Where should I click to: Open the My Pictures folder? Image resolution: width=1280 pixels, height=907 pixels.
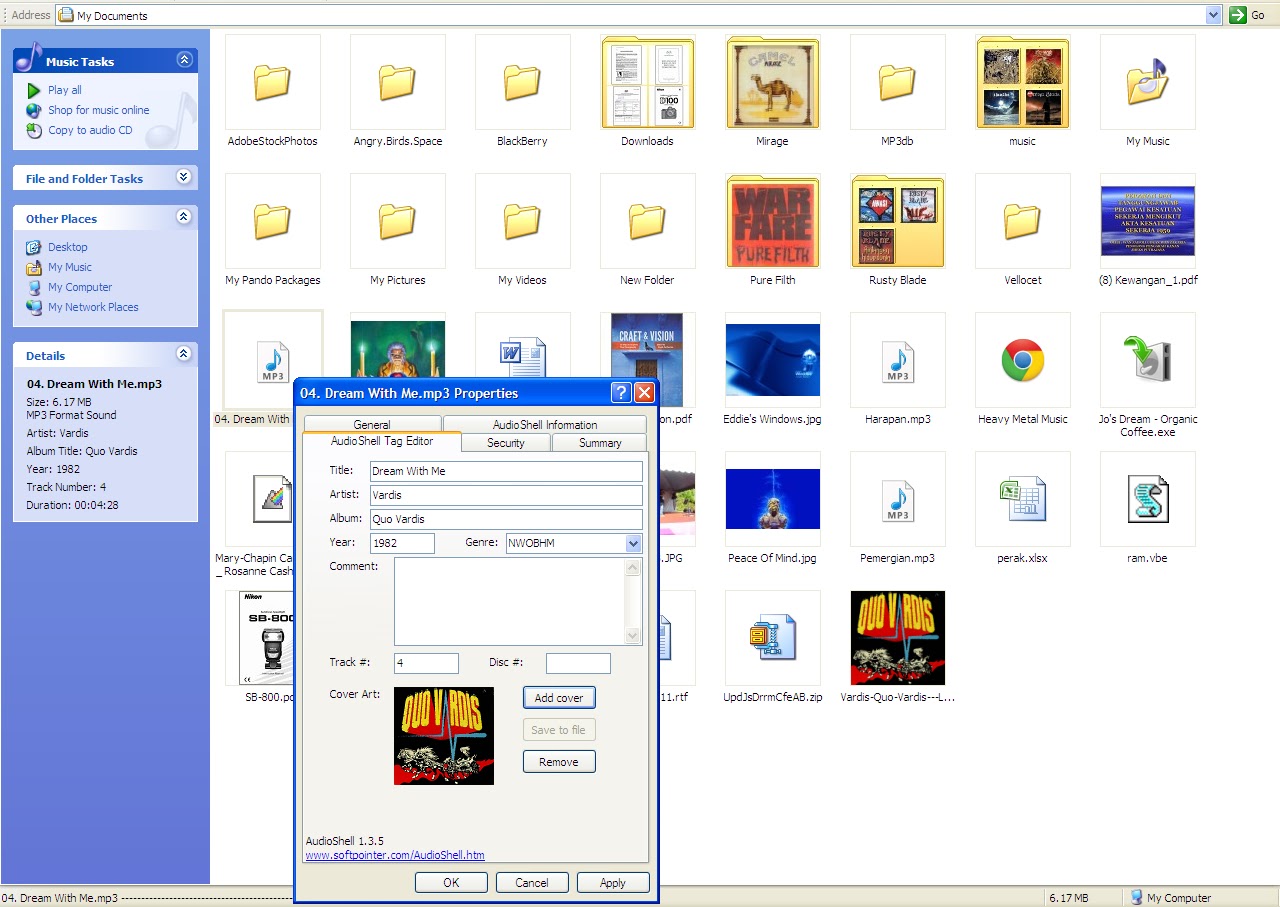[x=397, y=222]
